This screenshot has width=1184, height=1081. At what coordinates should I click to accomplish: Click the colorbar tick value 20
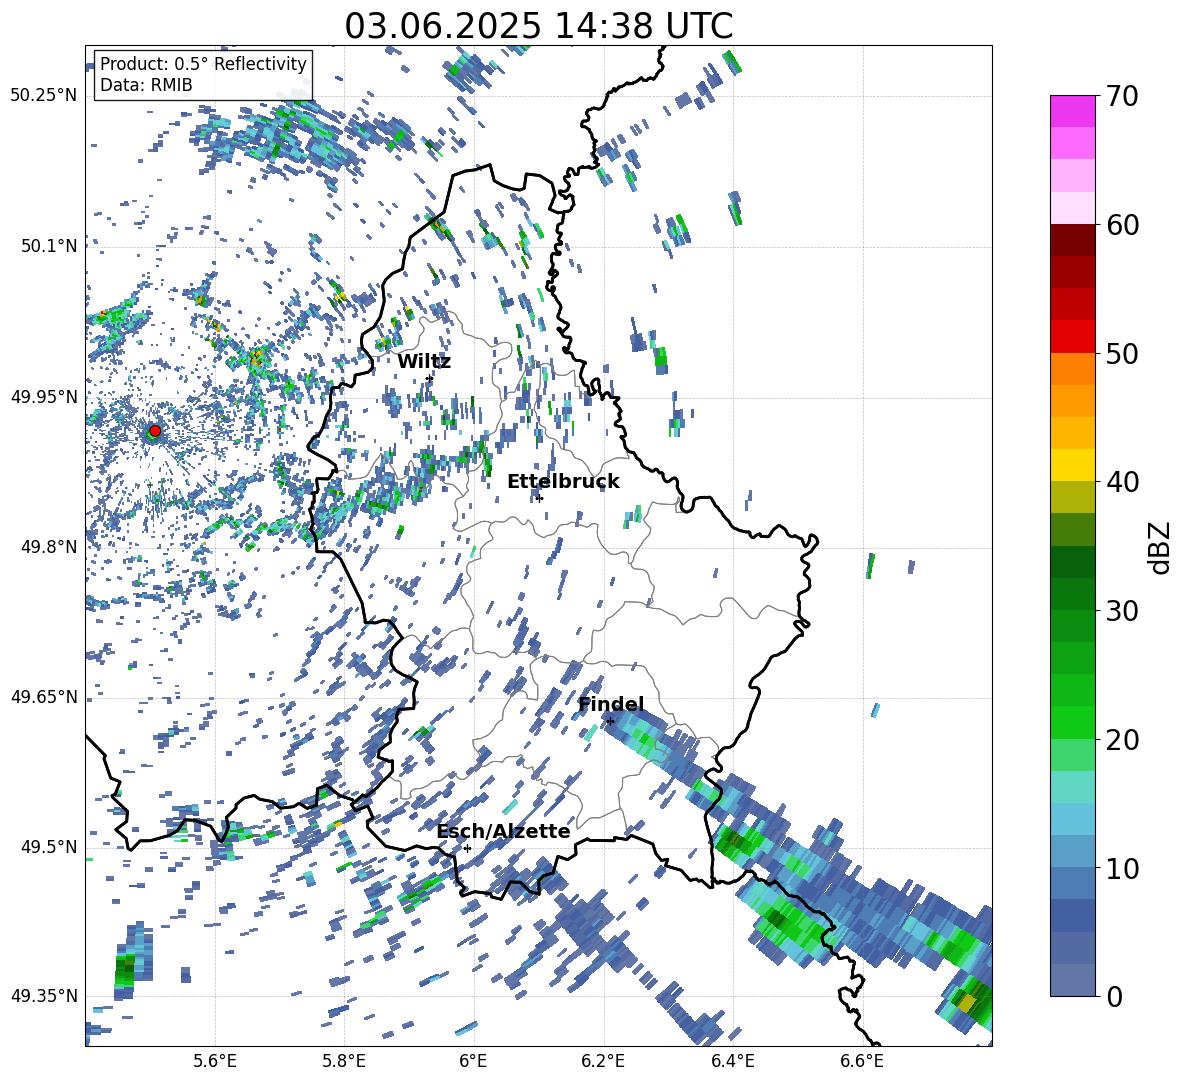[x=1122, y=739]
